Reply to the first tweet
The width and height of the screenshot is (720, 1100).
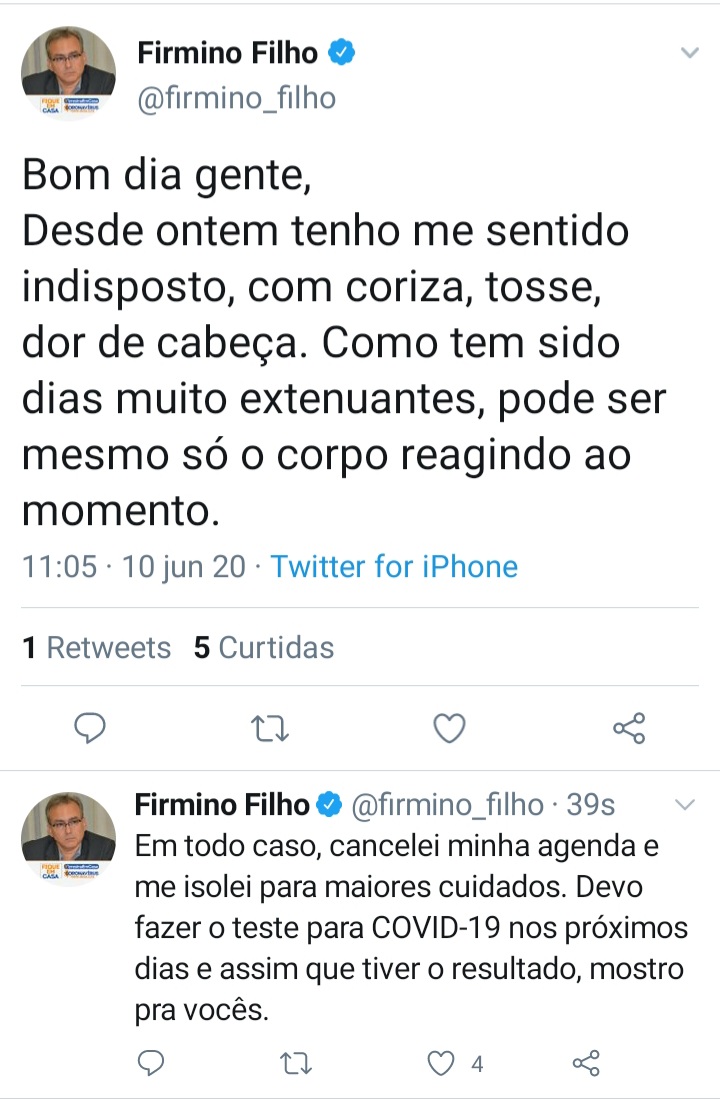[90, 729]
